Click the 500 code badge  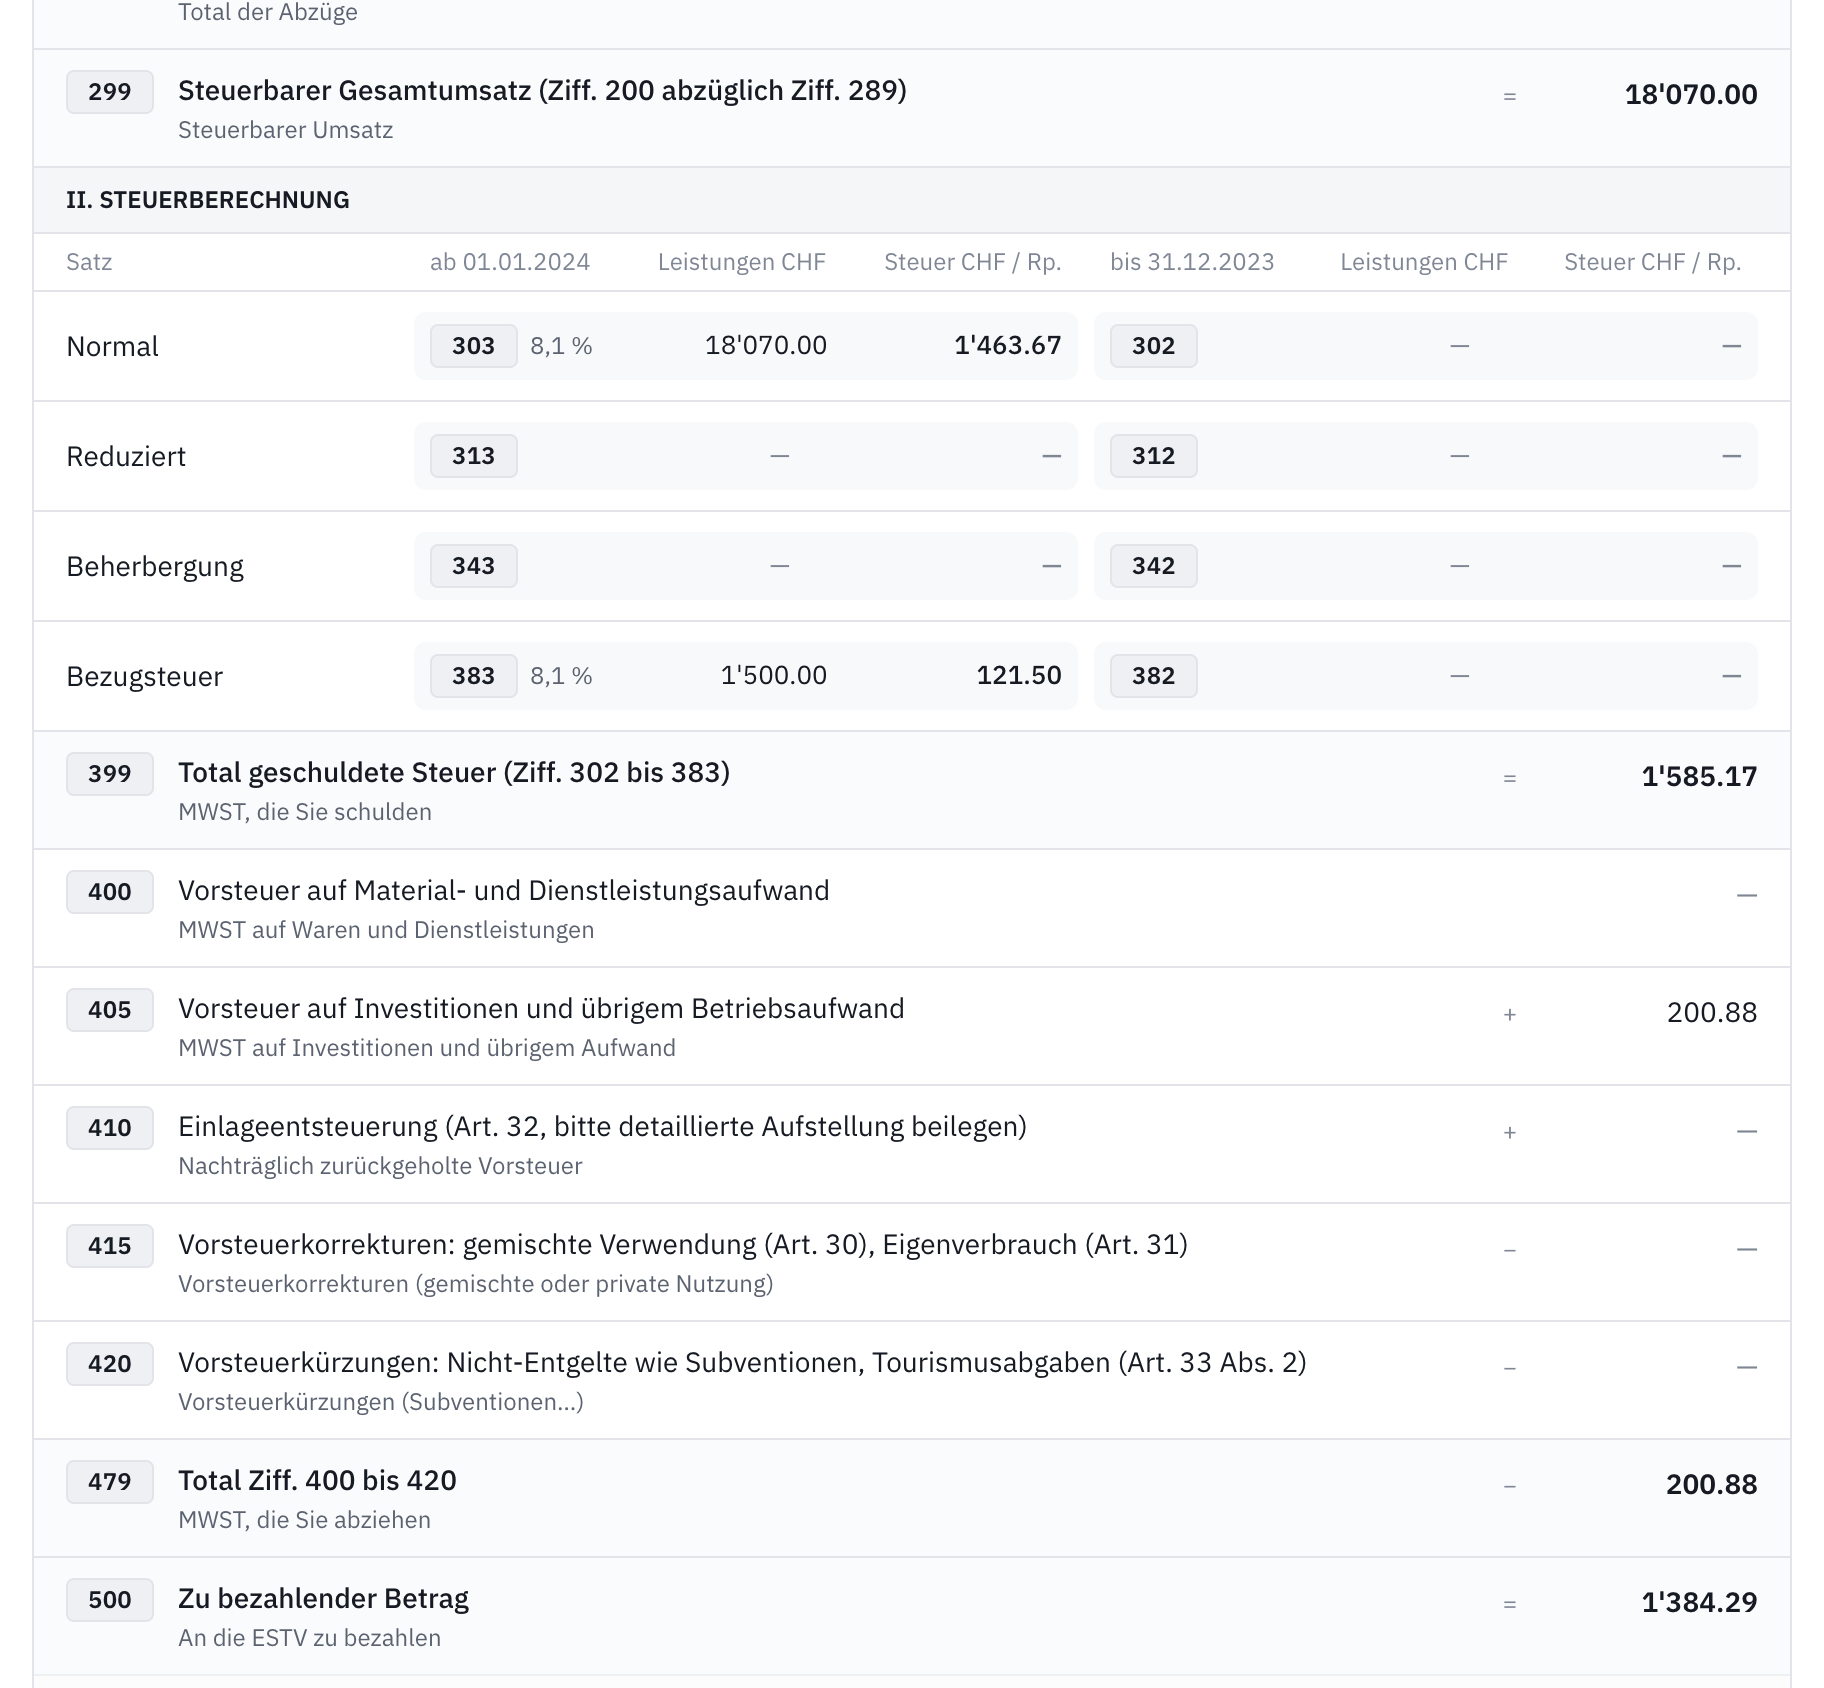pos(110,1600)
